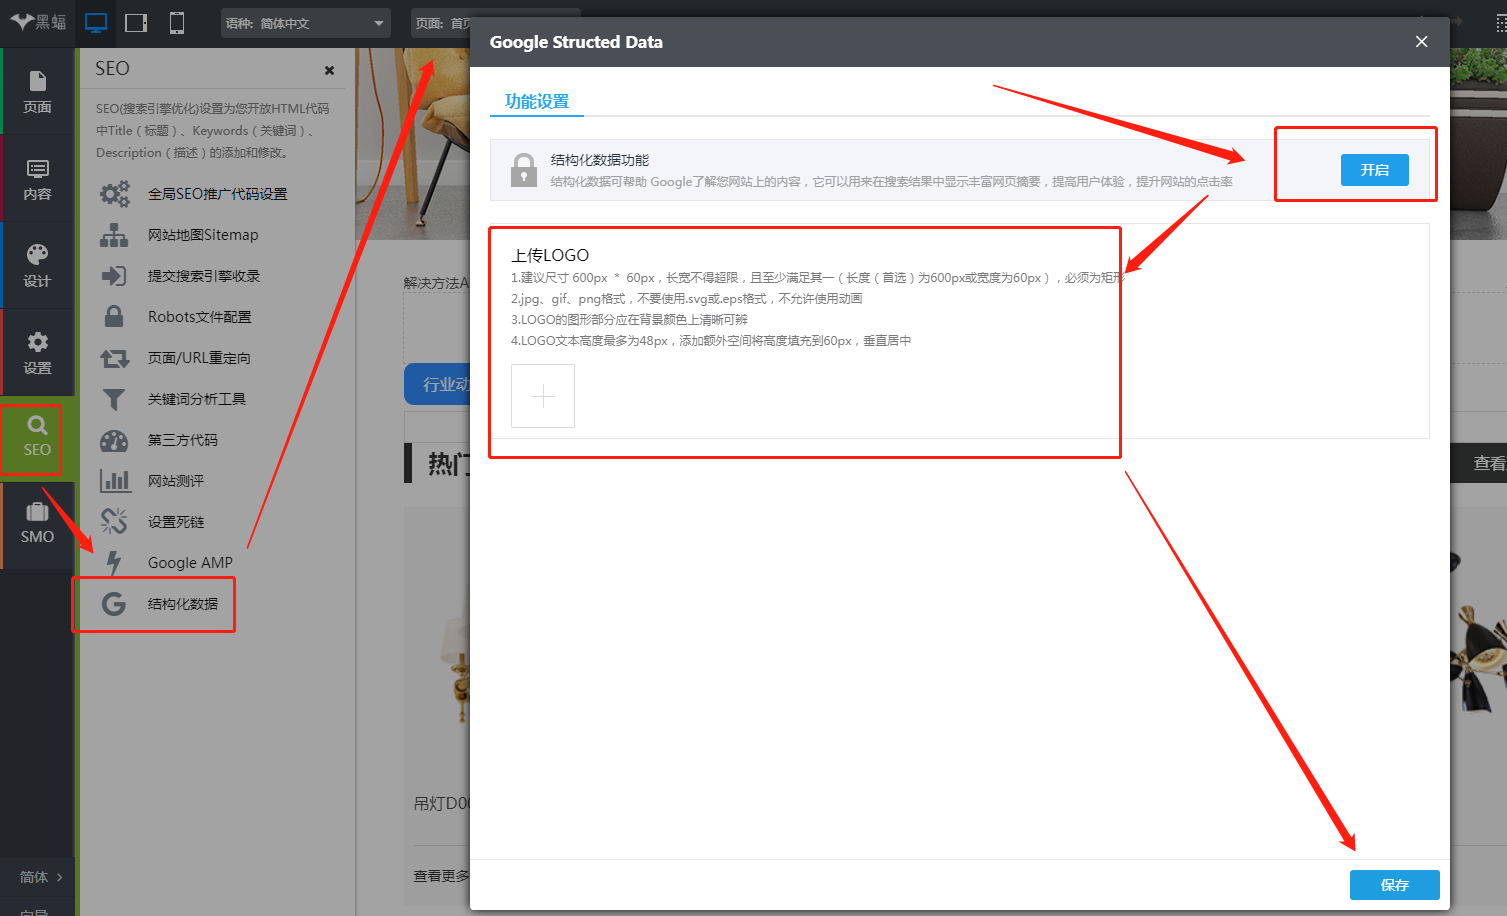This screenshot has height=916, width=1507.
Task: Expand the 语种 简体中文 language dropdown
Action: tap(305, 23)
